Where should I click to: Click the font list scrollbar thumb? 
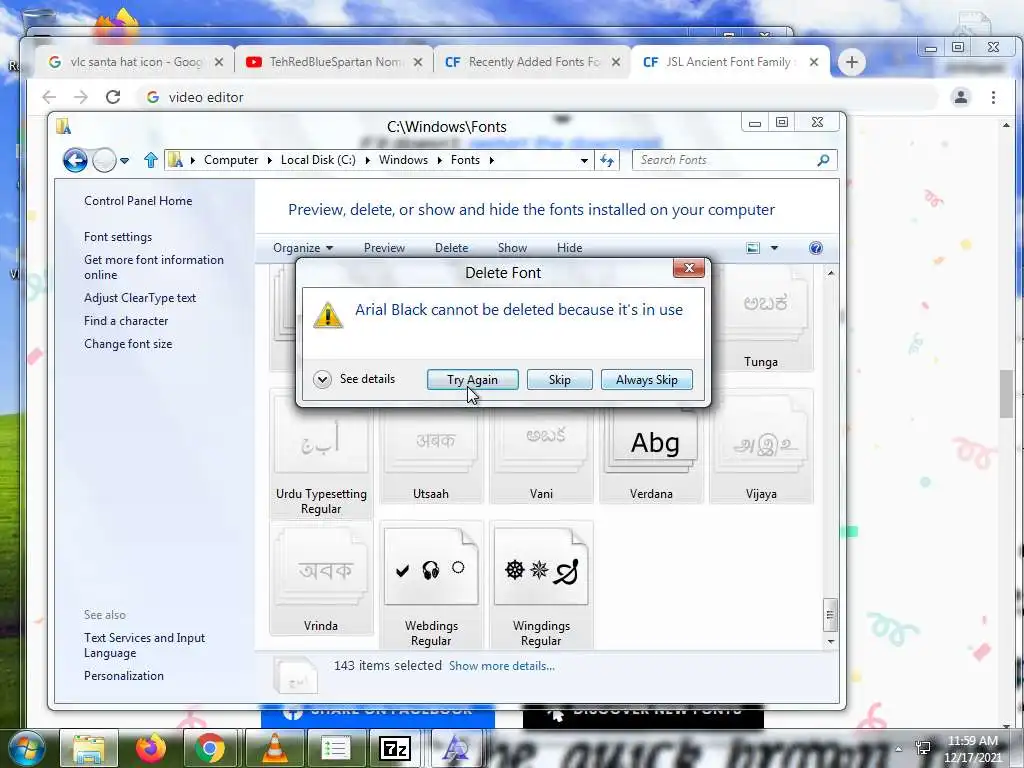click(x=830, y=615)
